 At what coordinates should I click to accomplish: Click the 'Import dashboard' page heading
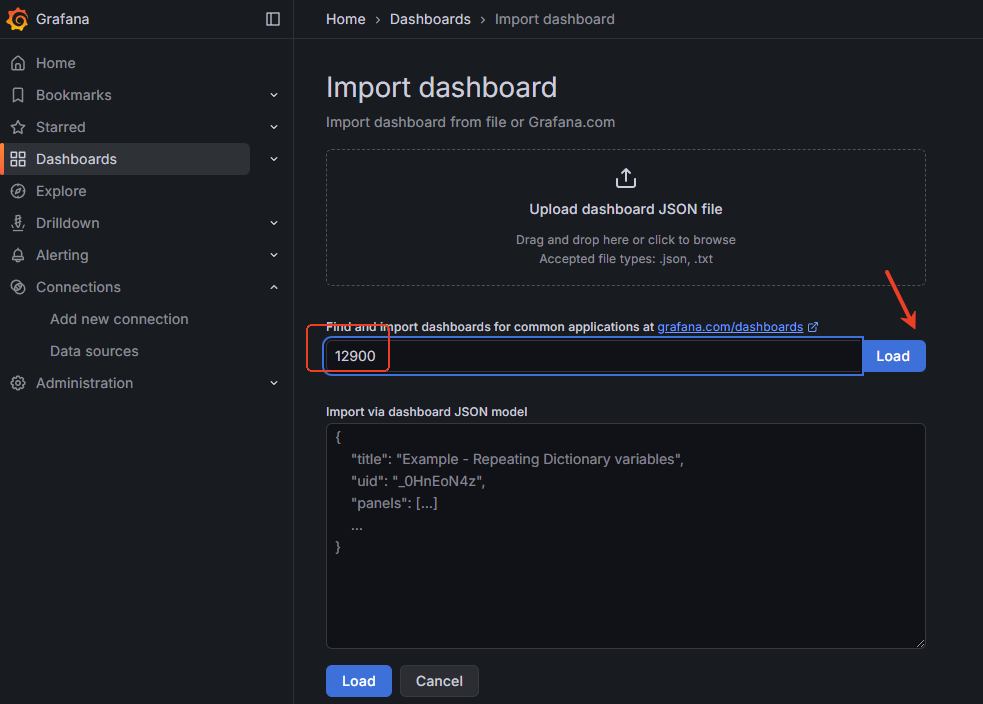pyautogui.click(x=441, y=88)
